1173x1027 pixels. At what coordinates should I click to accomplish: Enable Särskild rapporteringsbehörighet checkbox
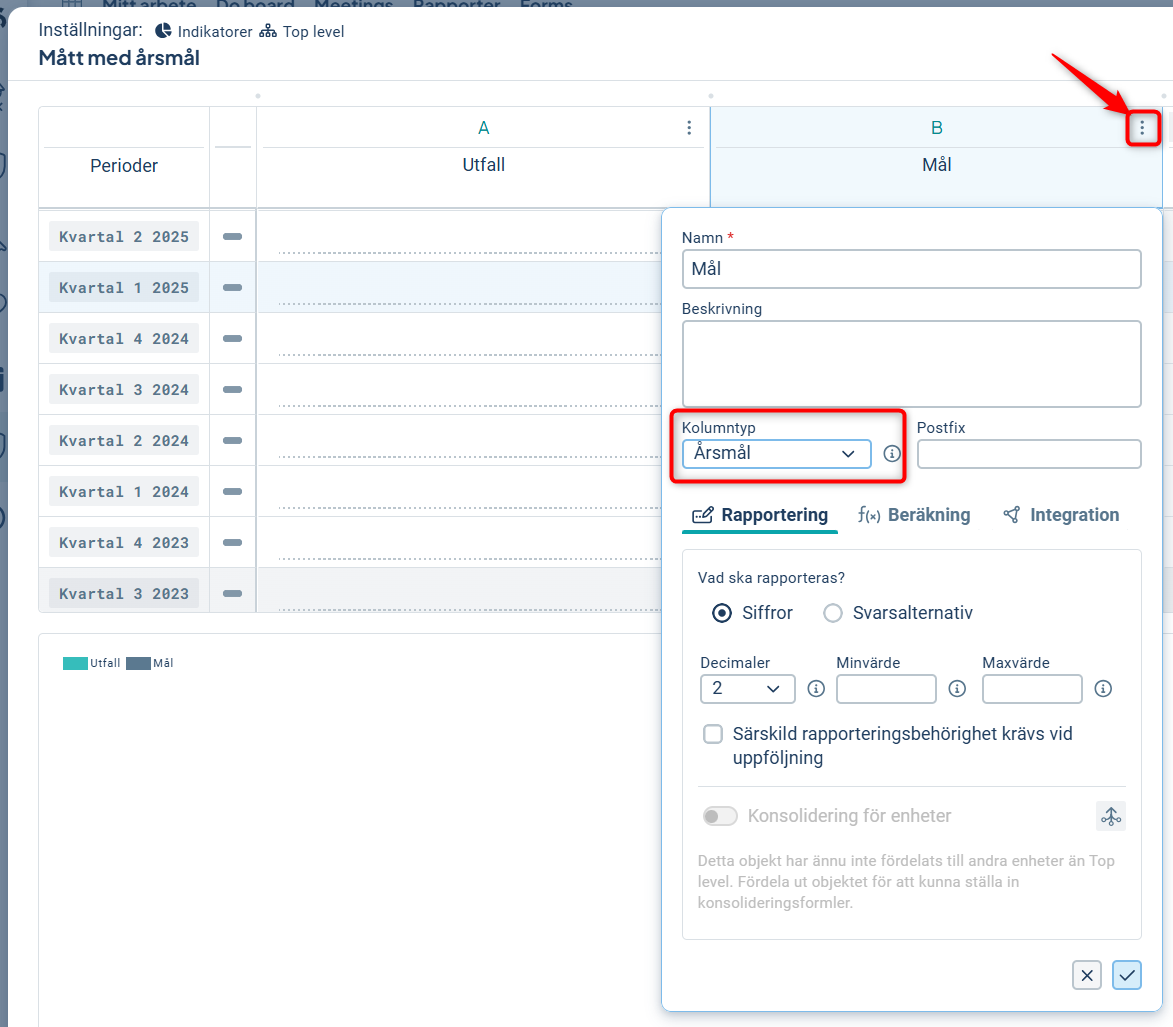[x=713, y=735]
